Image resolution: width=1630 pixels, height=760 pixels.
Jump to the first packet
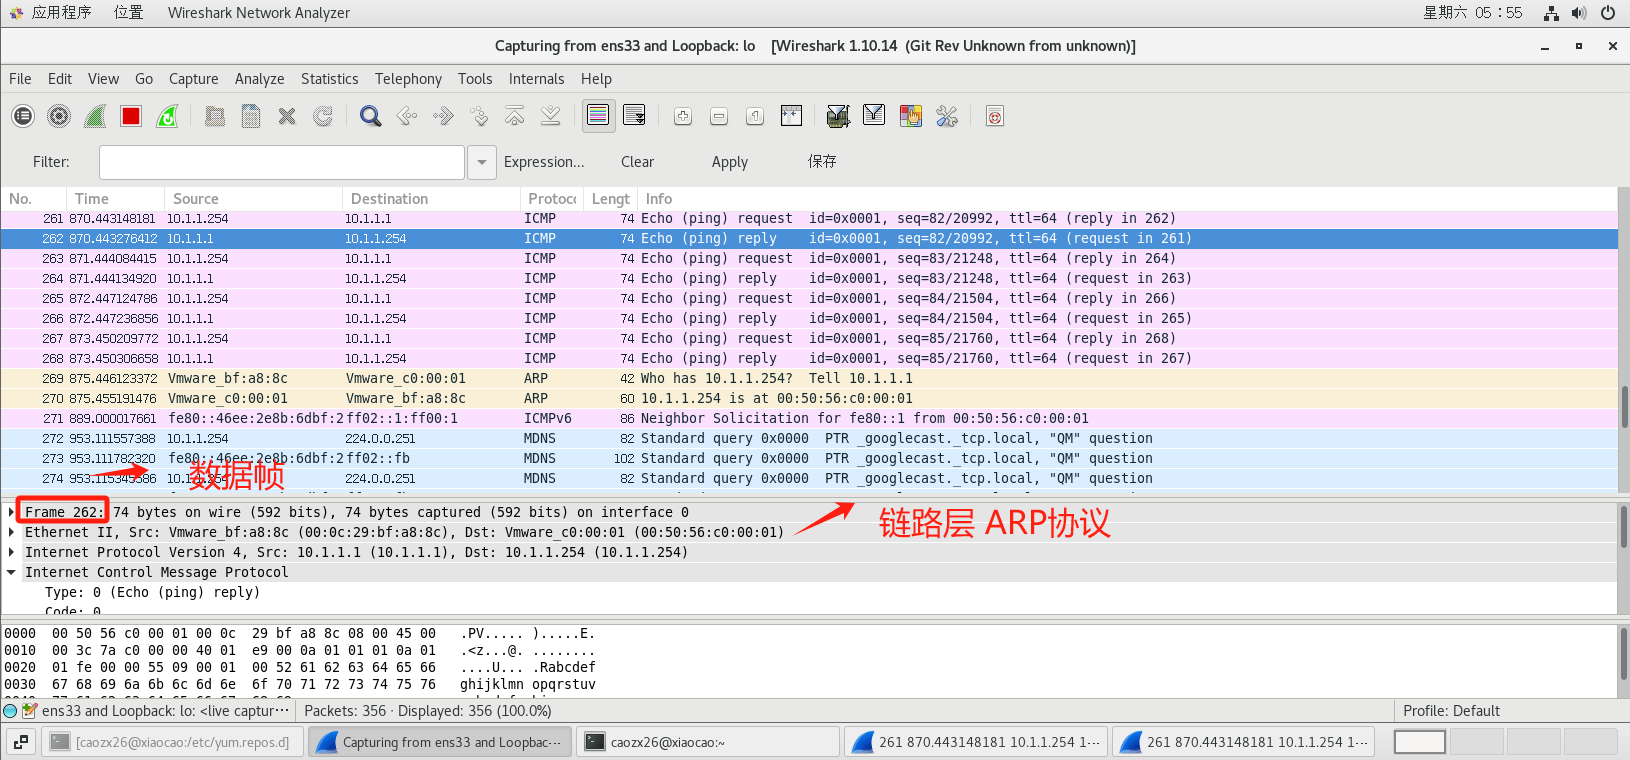515,116
